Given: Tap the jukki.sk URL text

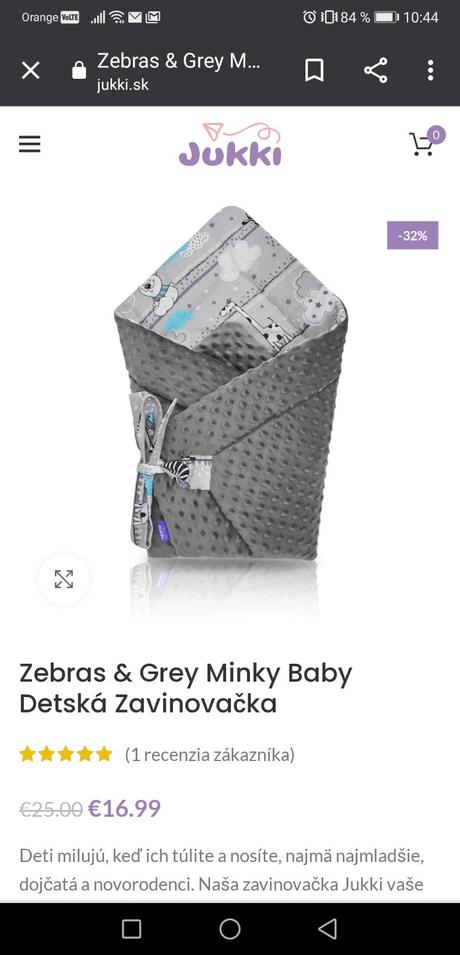Looking at the screenshot, I should 122,85.
